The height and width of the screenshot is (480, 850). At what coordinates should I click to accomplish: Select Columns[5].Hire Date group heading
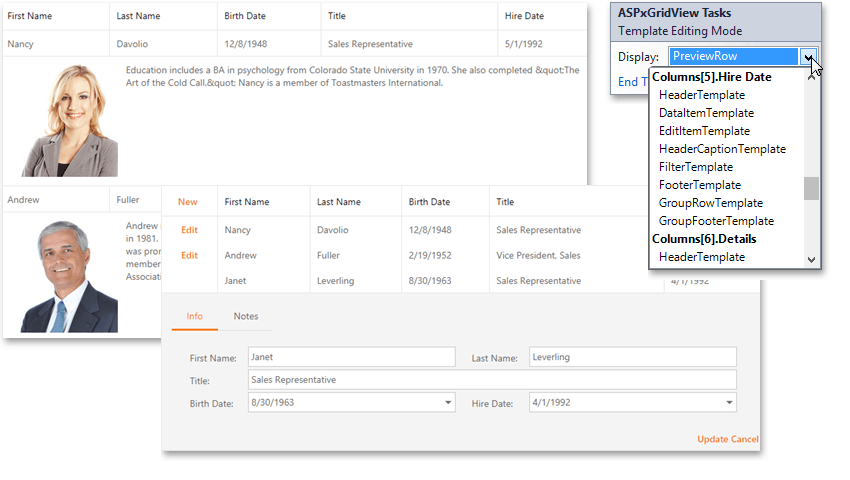711,77
